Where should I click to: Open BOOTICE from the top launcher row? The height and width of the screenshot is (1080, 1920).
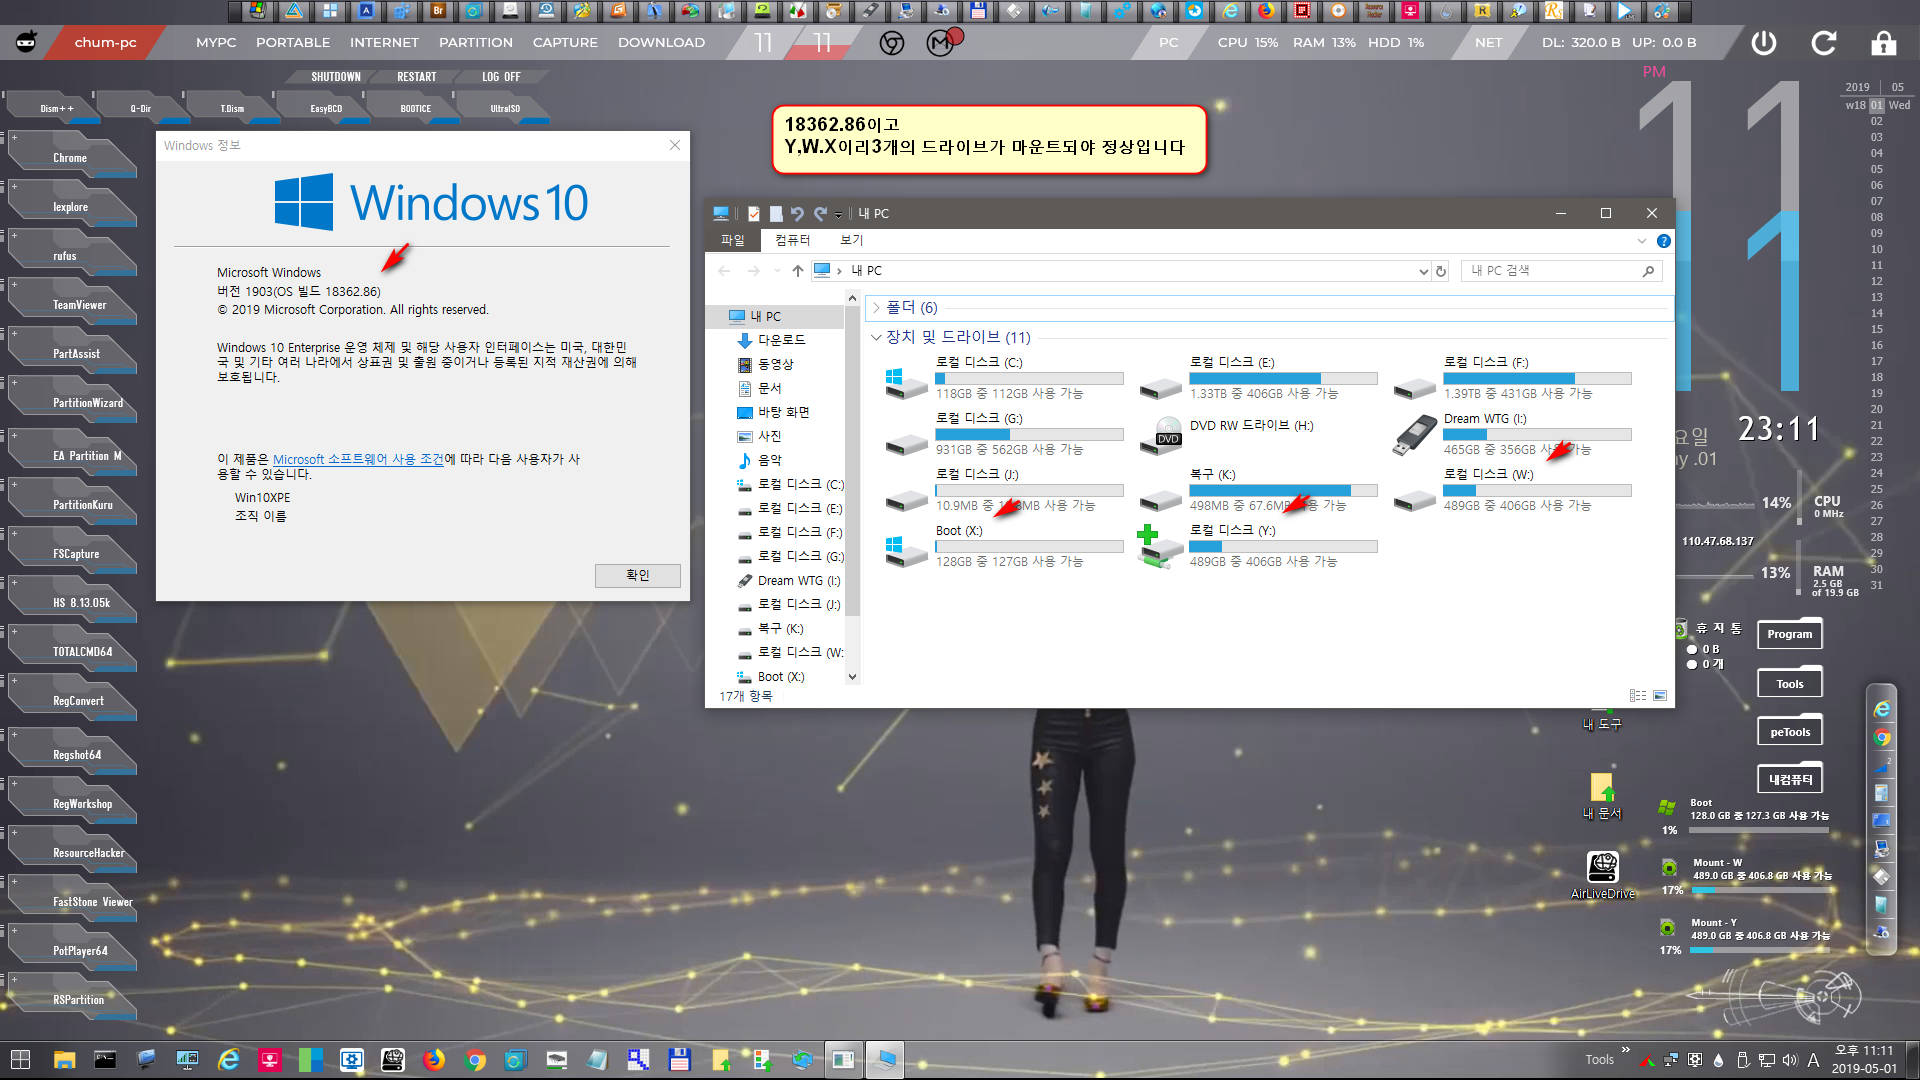coord(416,108)
